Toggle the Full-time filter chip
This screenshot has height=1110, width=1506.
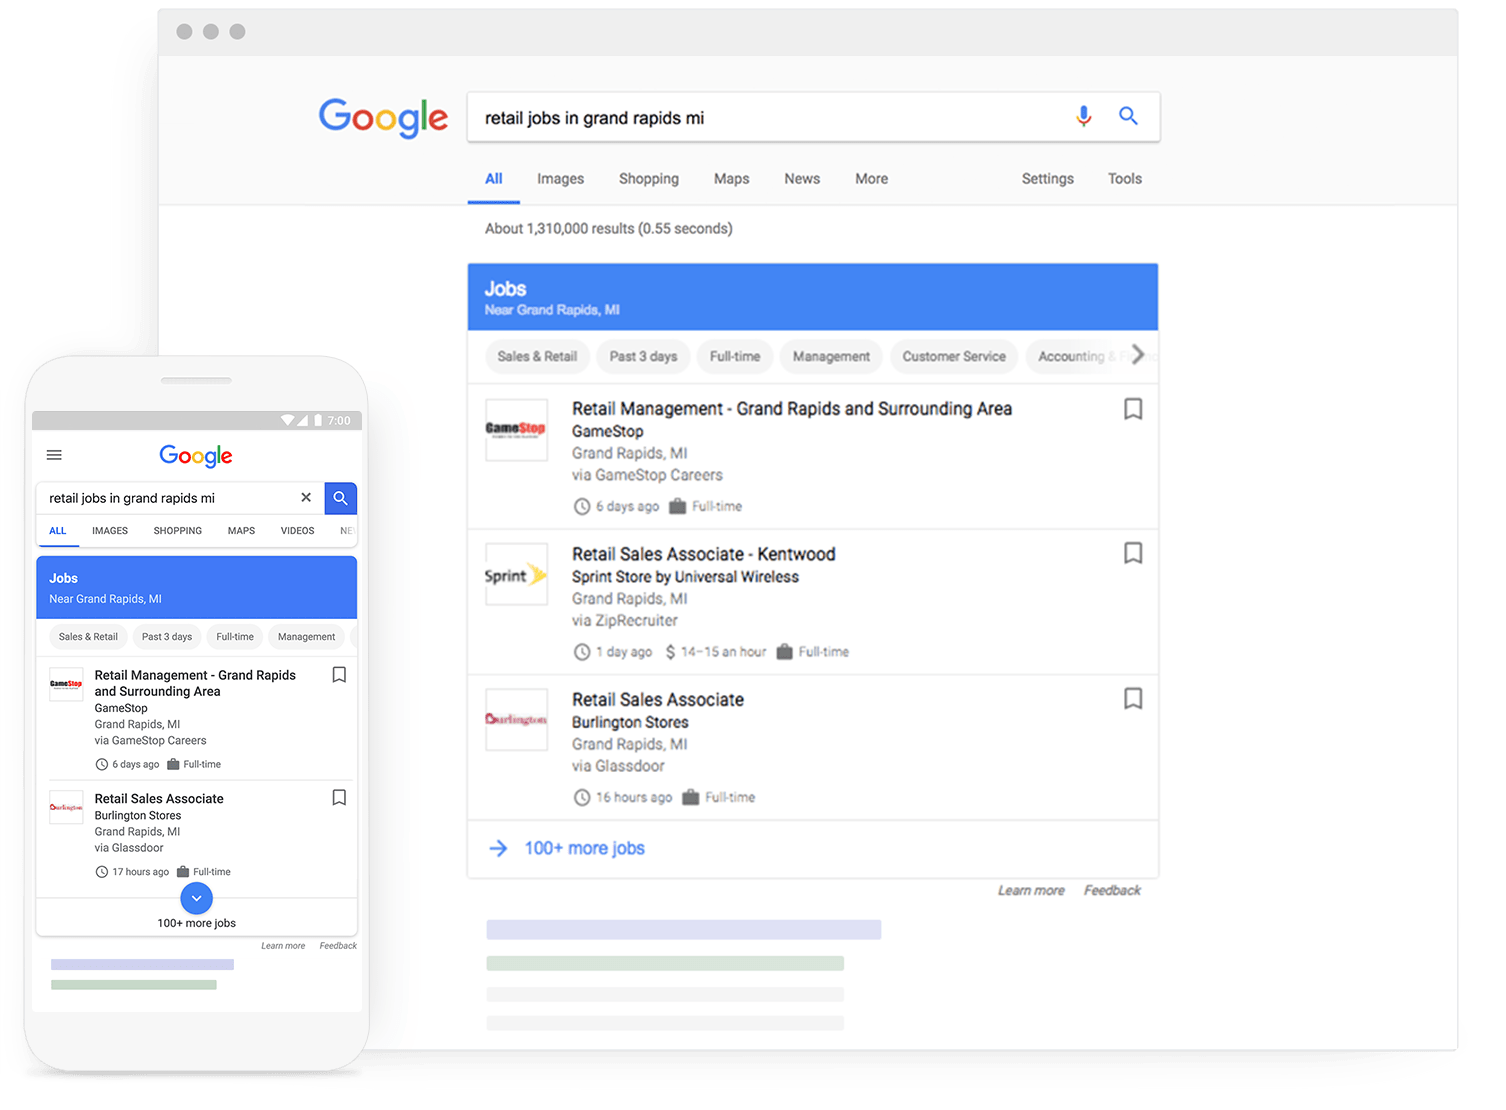click(x=734, y=356)
